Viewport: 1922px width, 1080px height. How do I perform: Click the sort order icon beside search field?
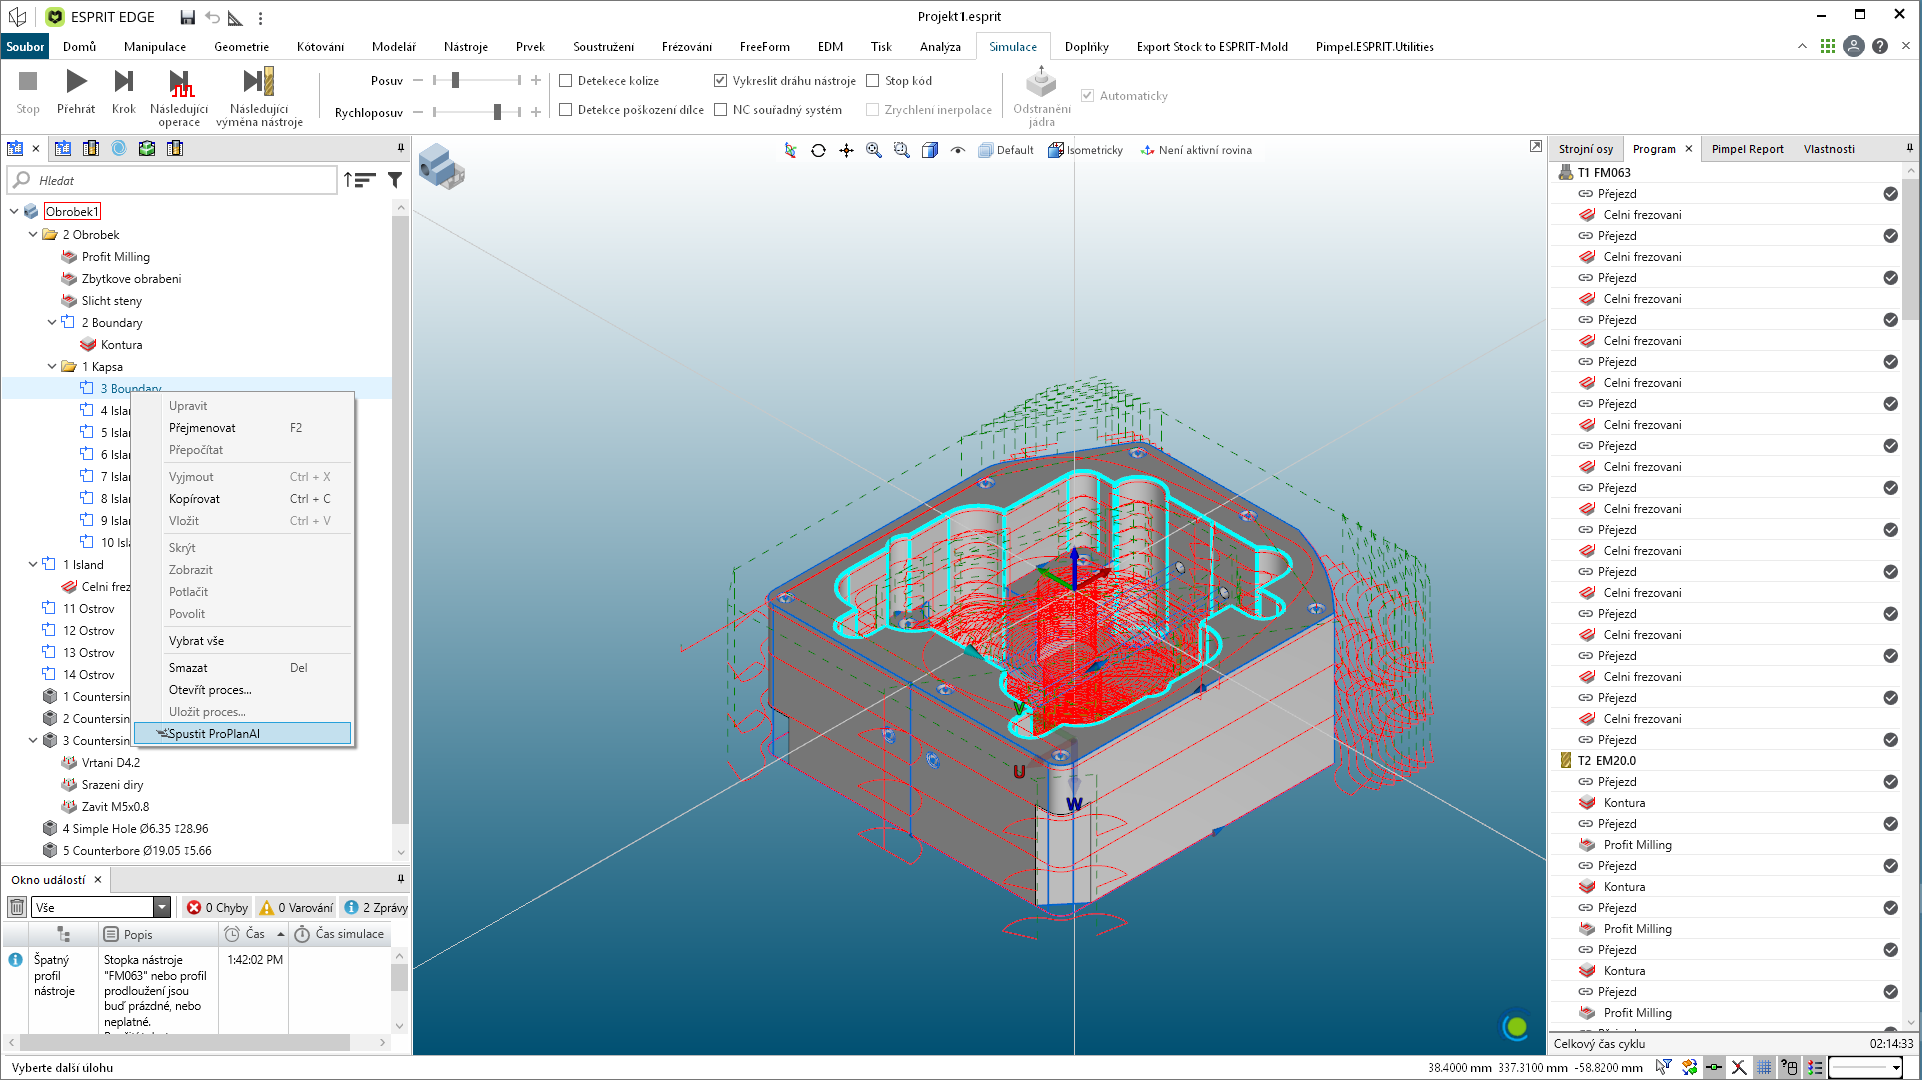click(x=360, y=180)
